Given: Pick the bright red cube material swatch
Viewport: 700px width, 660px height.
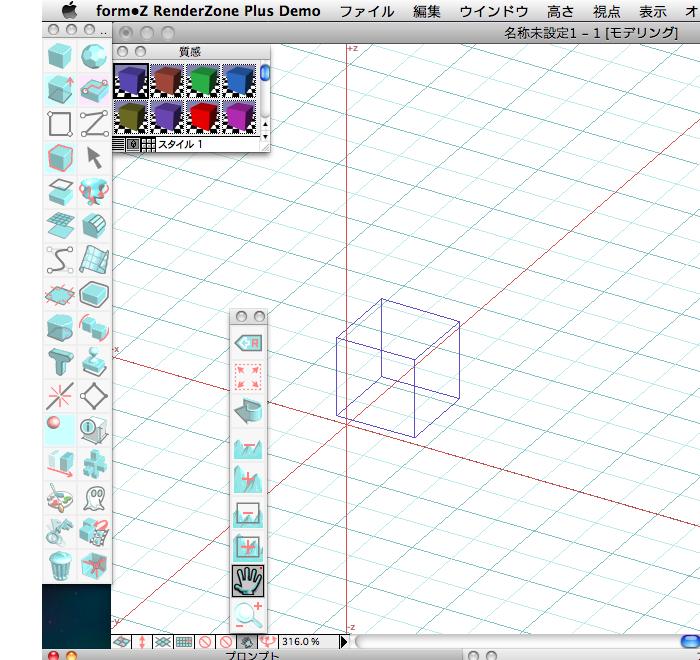Looking at the screenshot, I should [203, 117].
